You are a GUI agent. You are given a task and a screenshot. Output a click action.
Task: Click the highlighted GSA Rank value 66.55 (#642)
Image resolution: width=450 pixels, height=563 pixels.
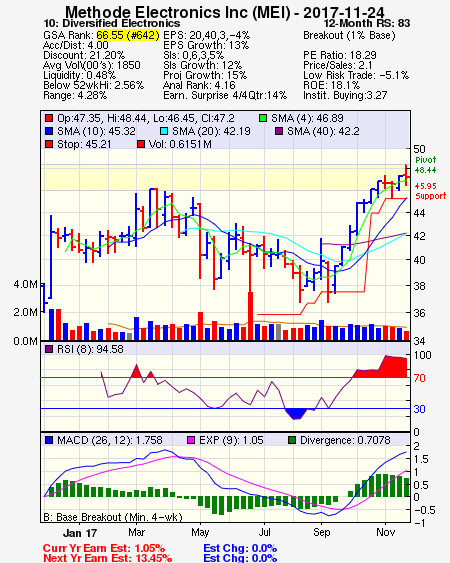coord(128,35)
